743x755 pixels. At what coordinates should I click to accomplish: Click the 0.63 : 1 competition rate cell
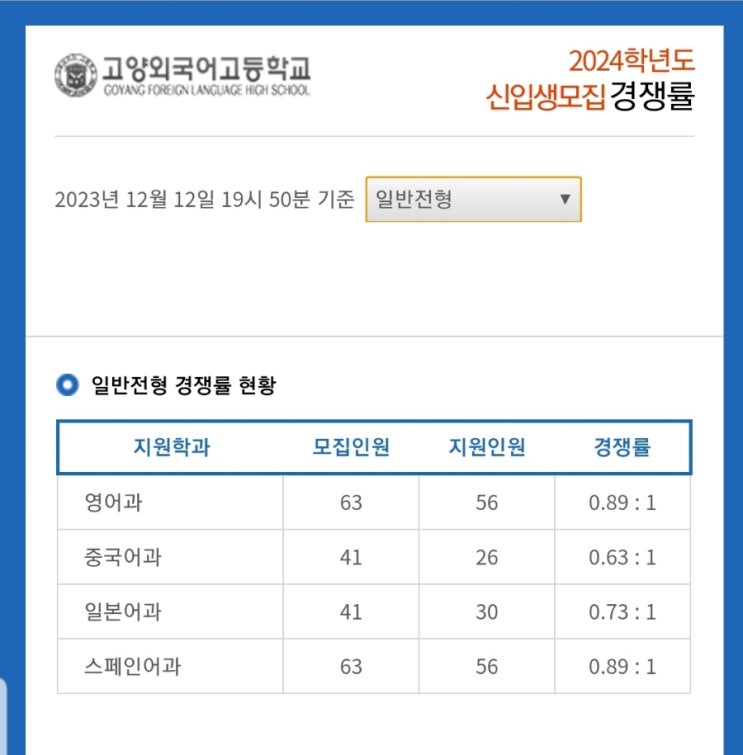622,558
